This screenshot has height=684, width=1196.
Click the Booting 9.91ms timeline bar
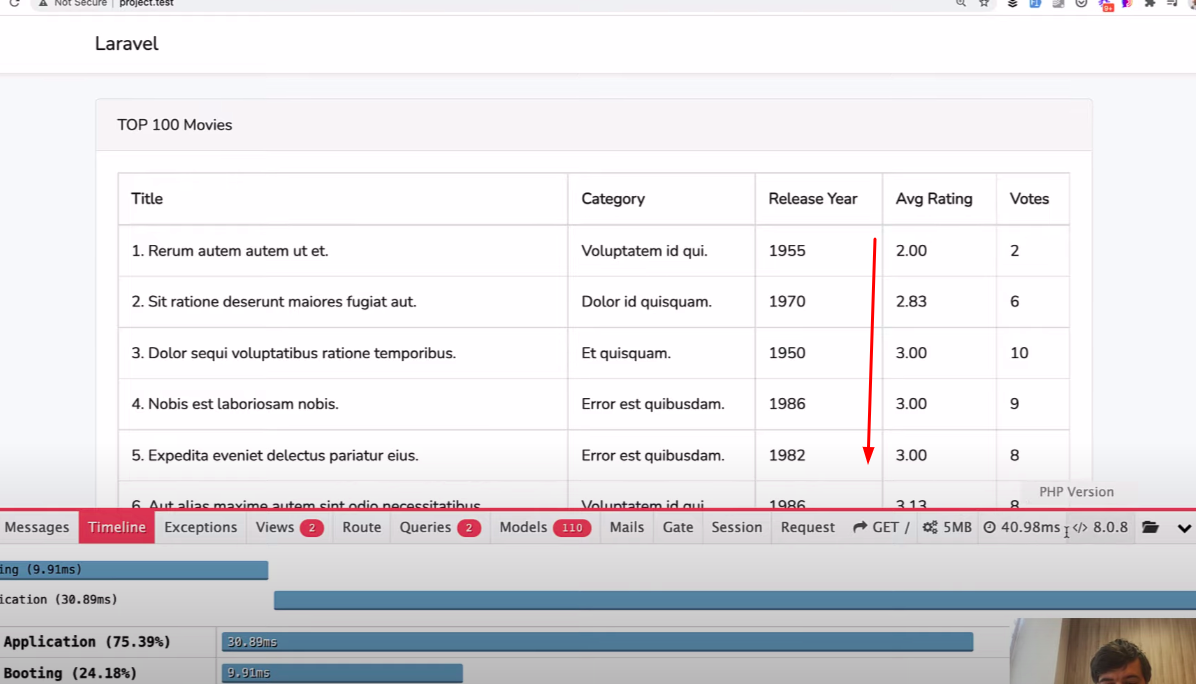pos(340,673)
